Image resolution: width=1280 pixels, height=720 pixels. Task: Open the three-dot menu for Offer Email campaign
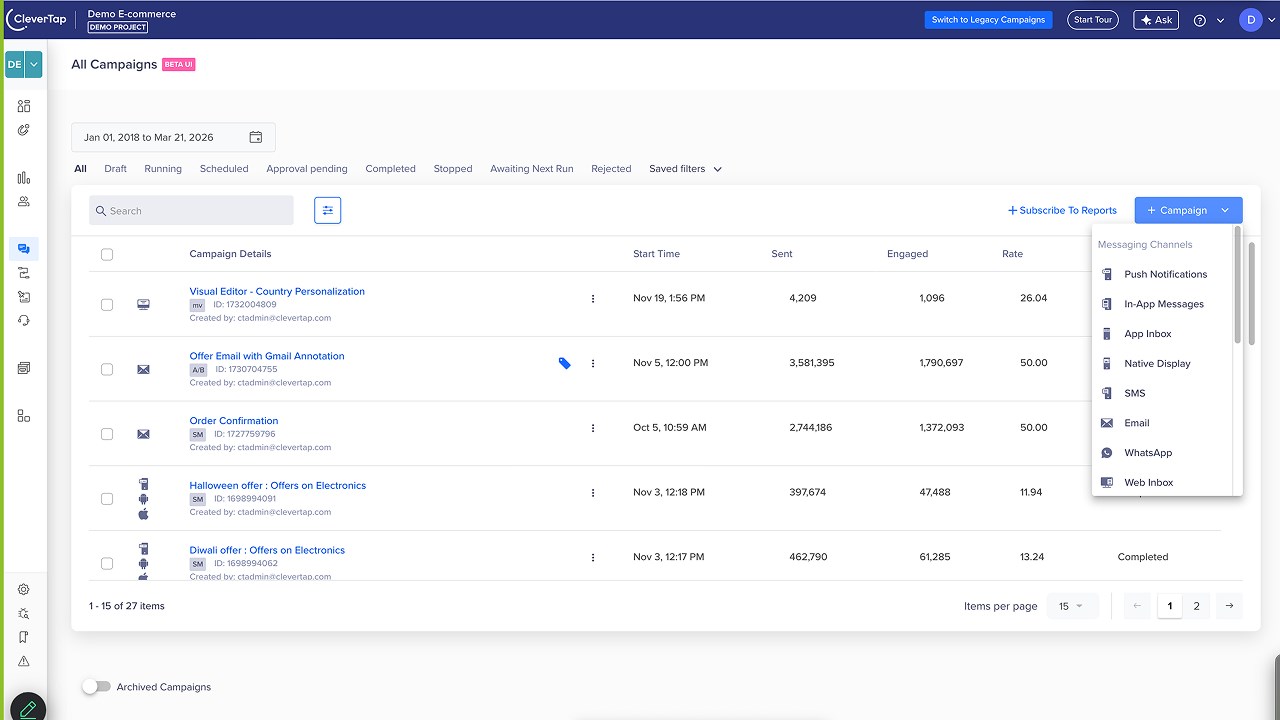click(x=593, y=363)
